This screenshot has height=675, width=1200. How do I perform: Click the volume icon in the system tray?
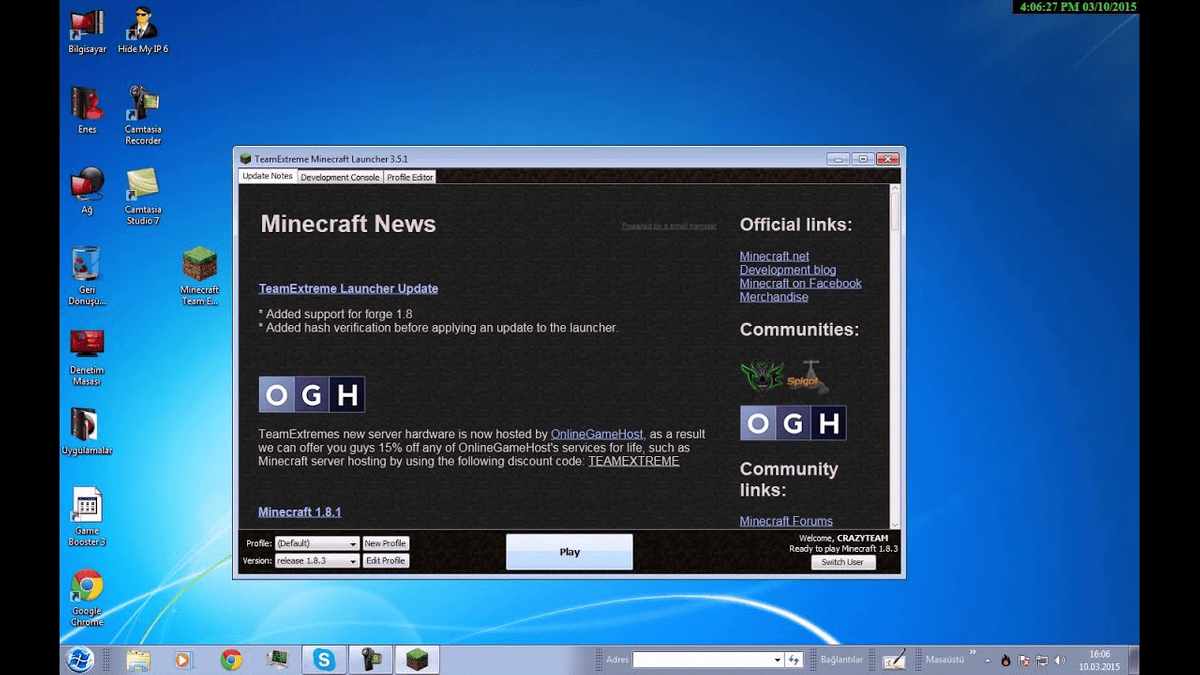tap(1061, 660)
